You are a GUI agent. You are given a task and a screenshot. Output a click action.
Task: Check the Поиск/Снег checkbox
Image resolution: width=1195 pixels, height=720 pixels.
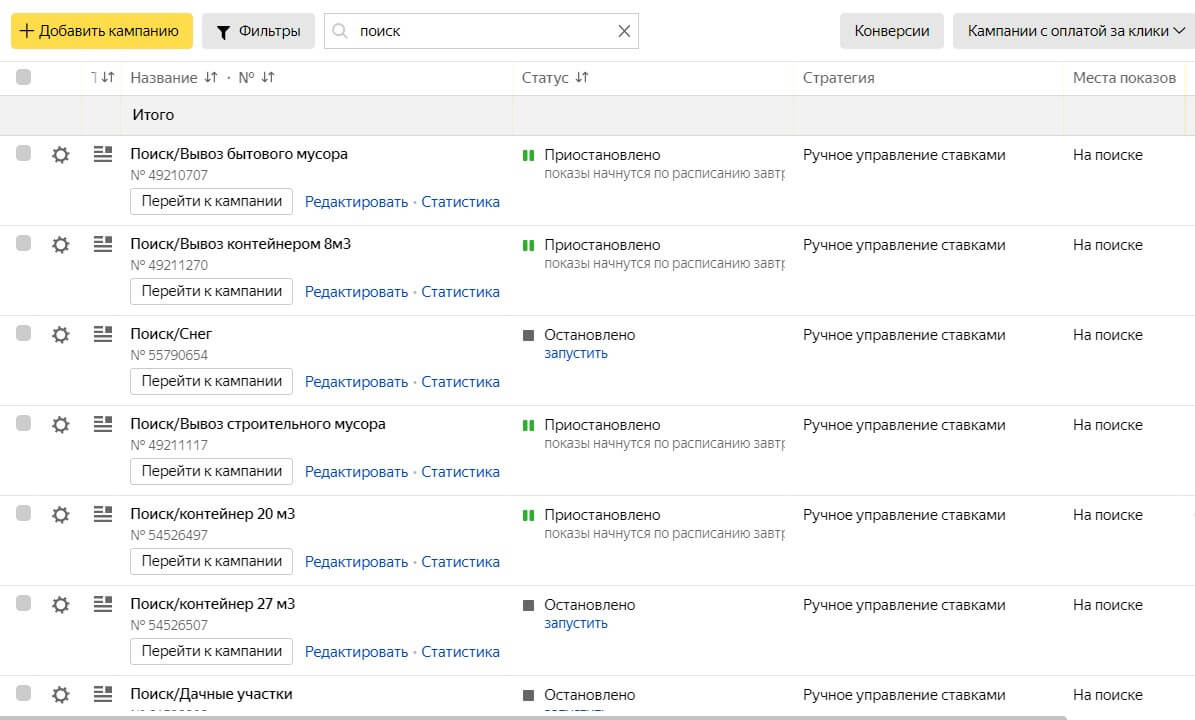24,333
